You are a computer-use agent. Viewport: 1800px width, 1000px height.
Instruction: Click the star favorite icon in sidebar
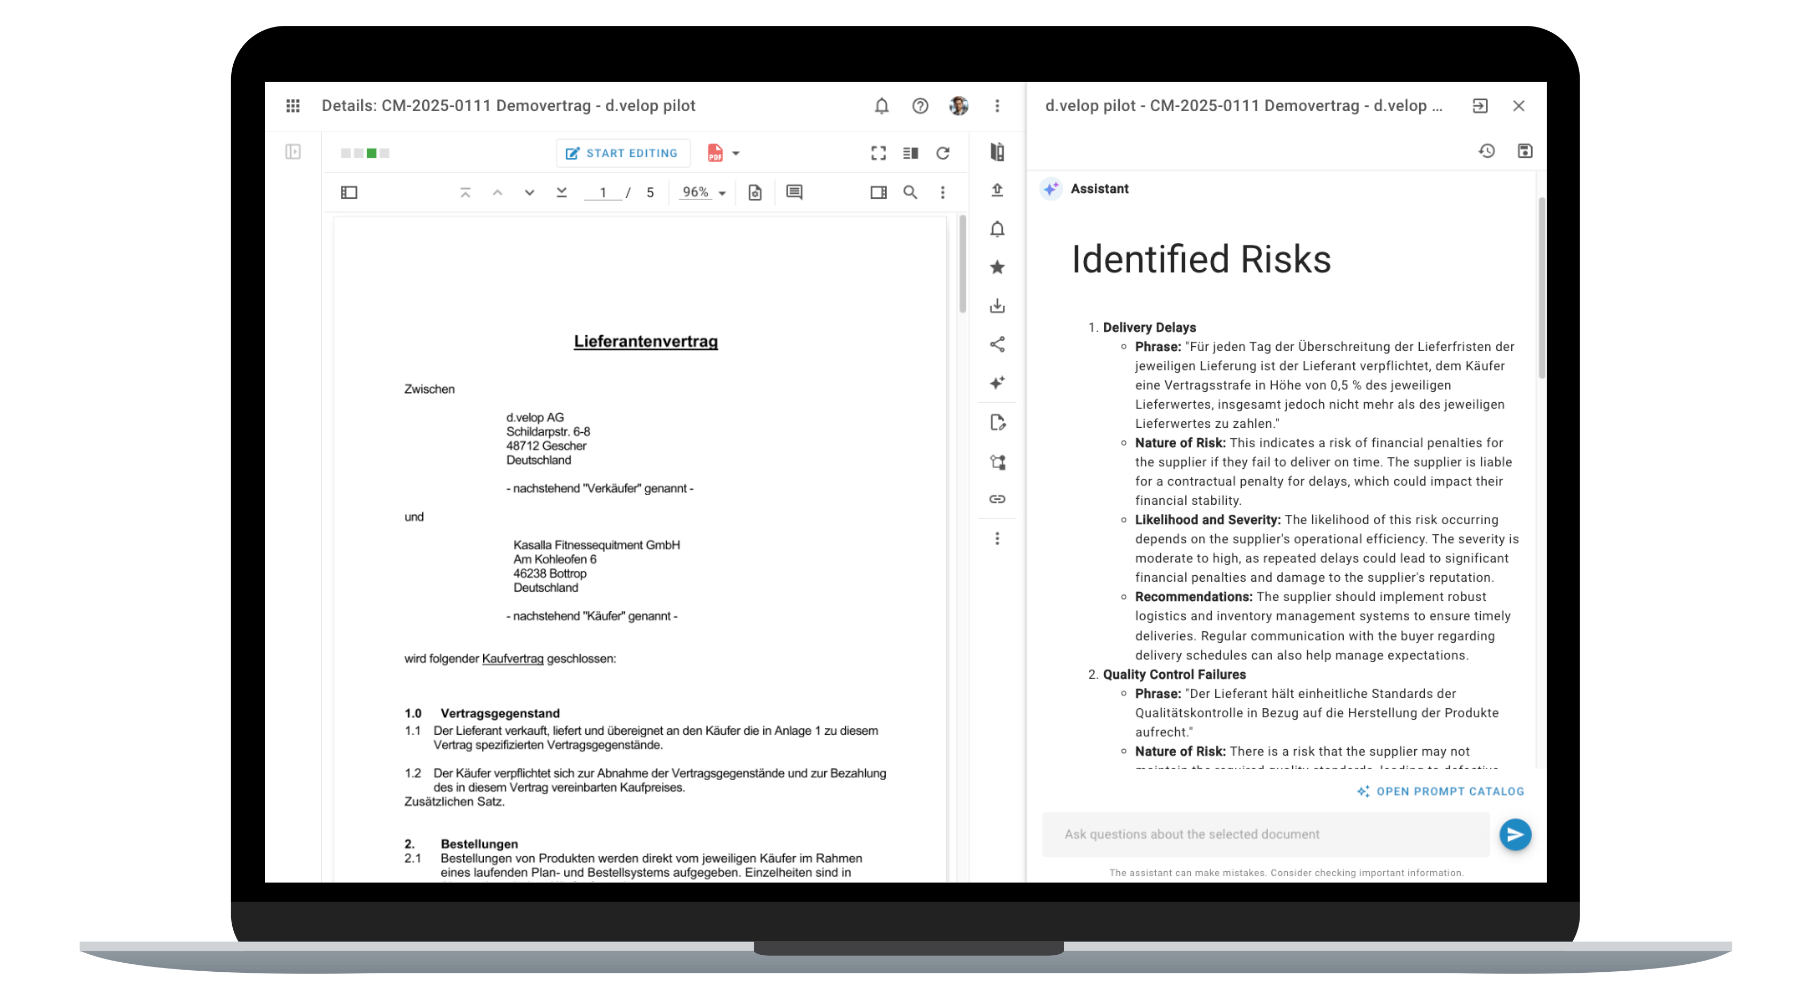click(x=997, y=267)
